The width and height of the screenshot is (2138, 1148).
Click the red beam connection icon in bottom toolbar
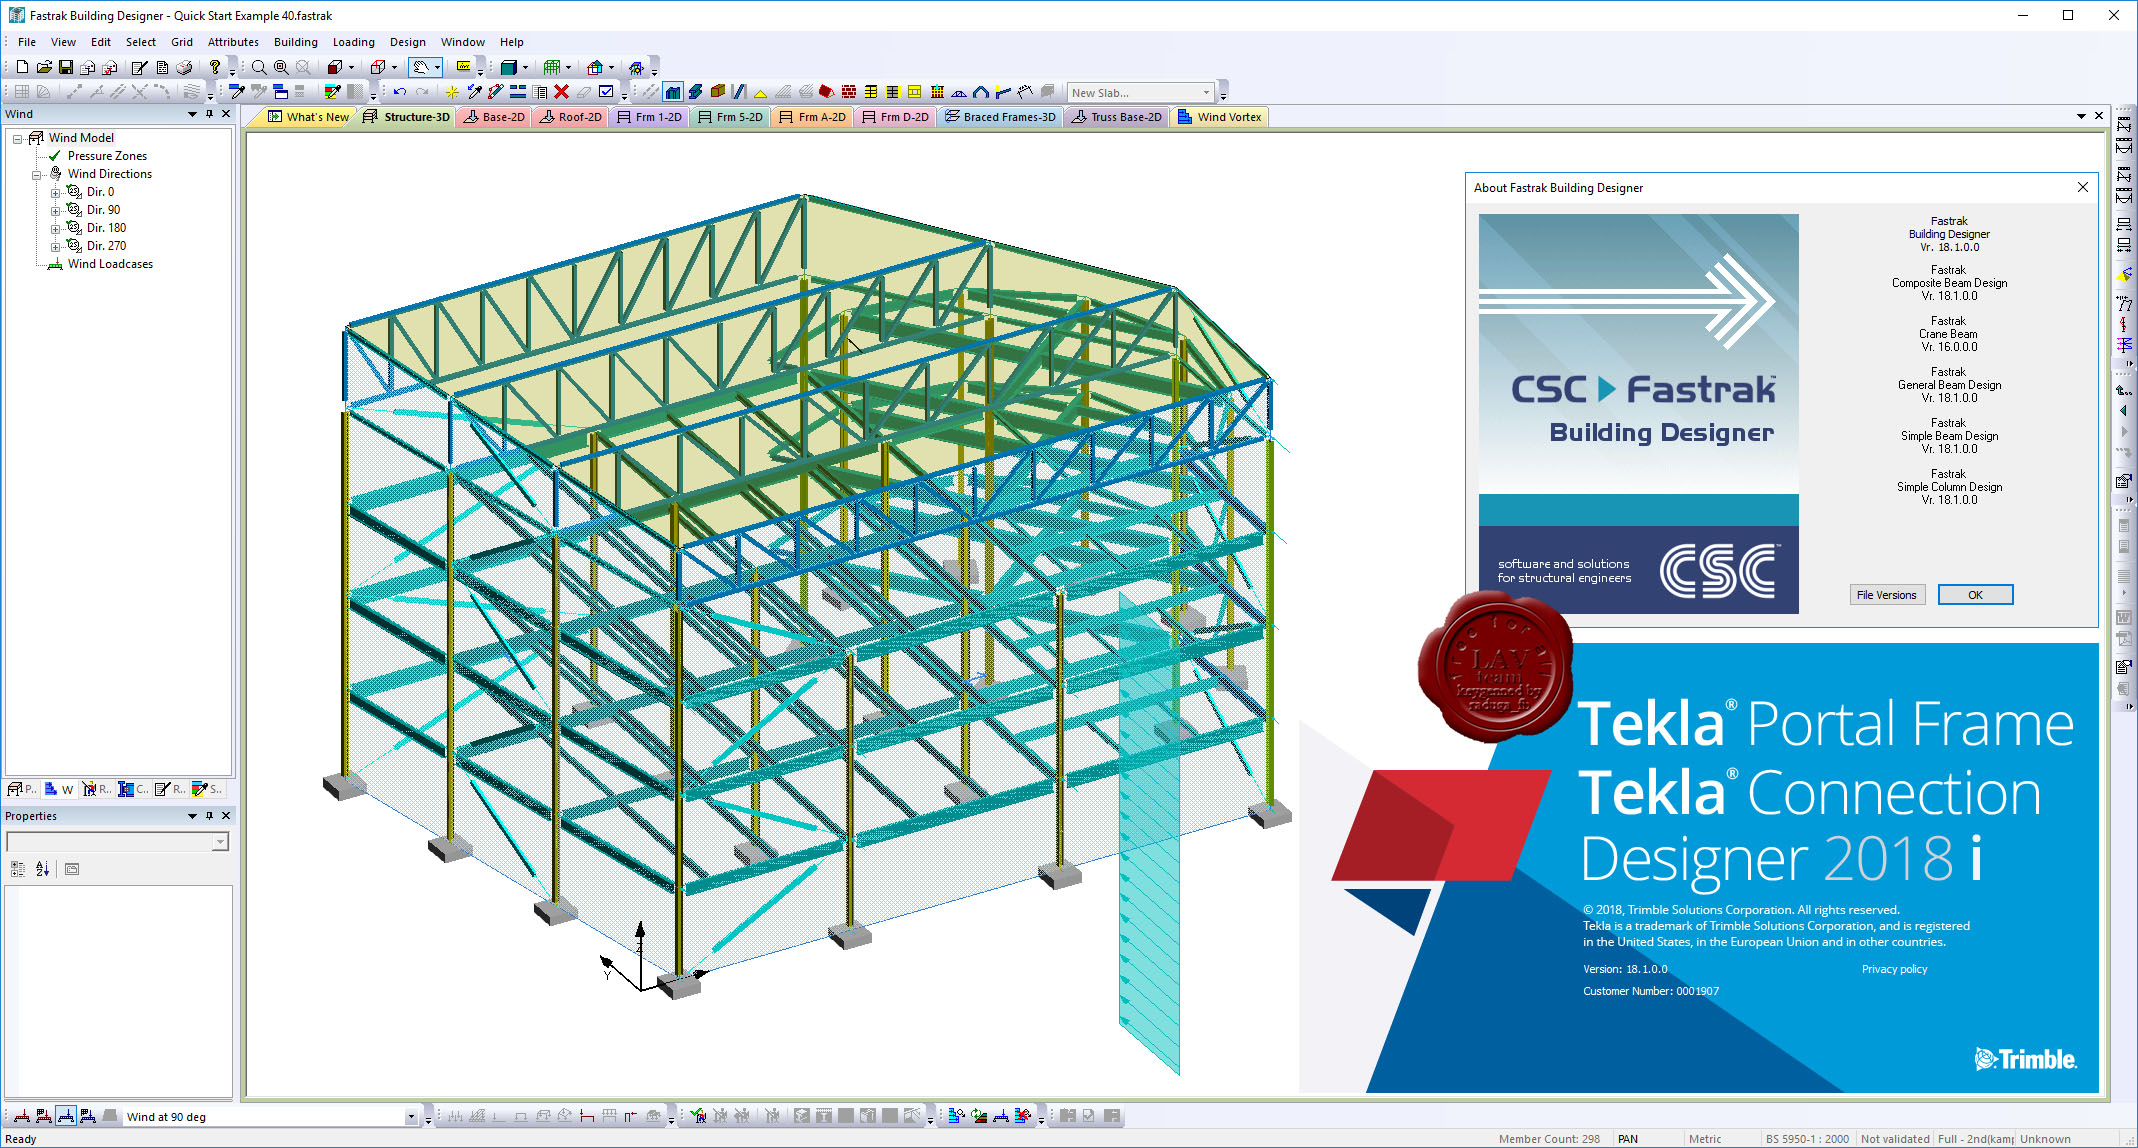pyautogui.click(x=587, y=1116)
